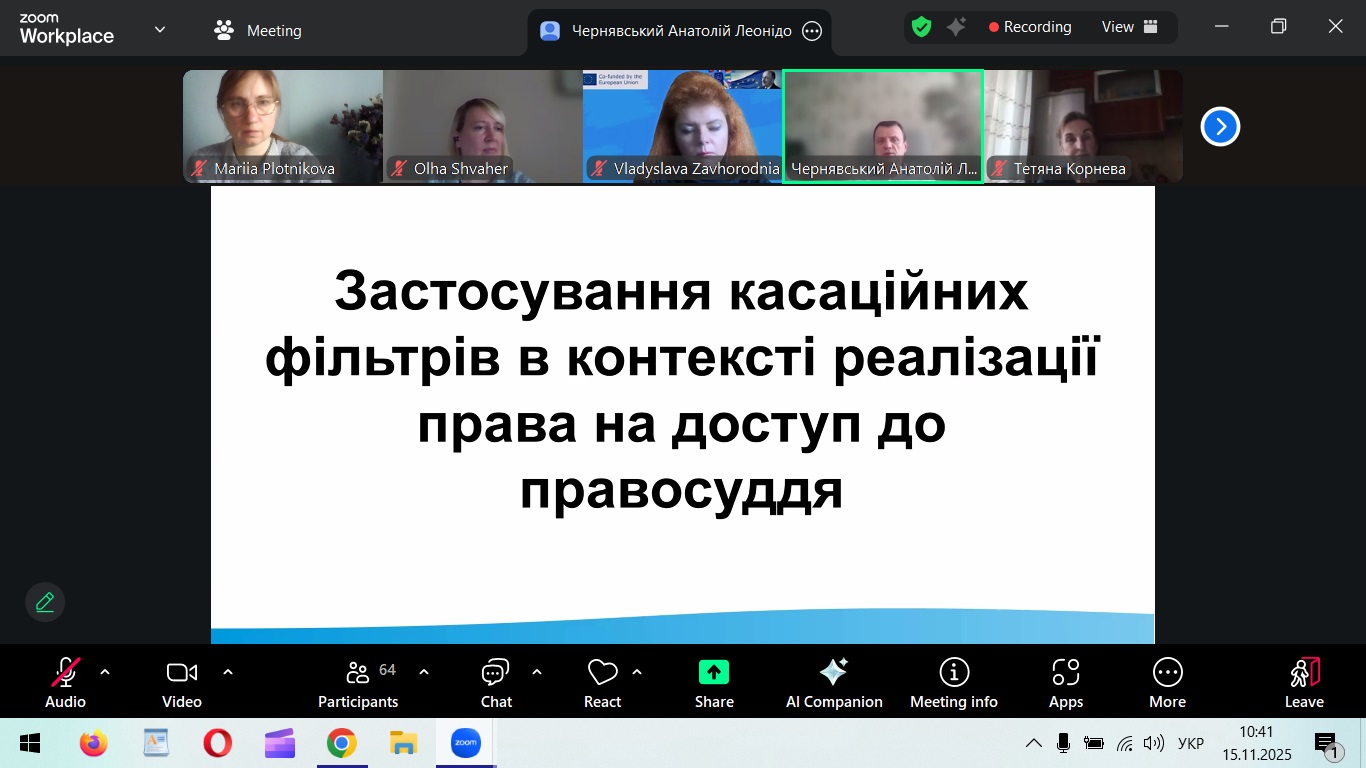The image size is (1366, 768).
Task: Open Google Chrome from the taskbar
Action: [x=341, y=743]
